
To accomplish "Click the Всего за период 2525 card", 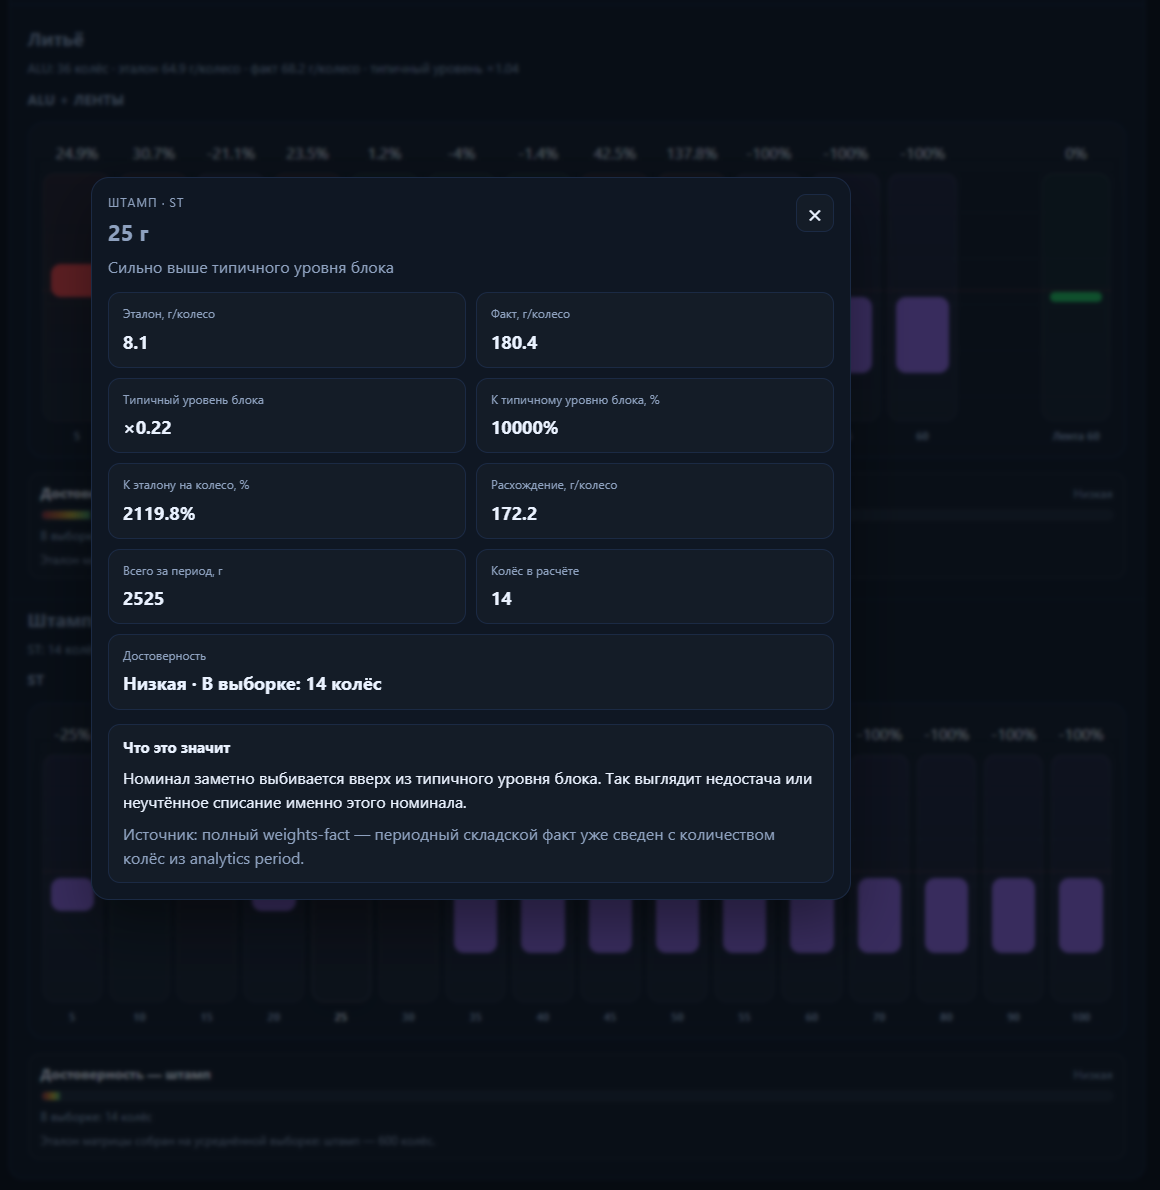I will point(286,587).
